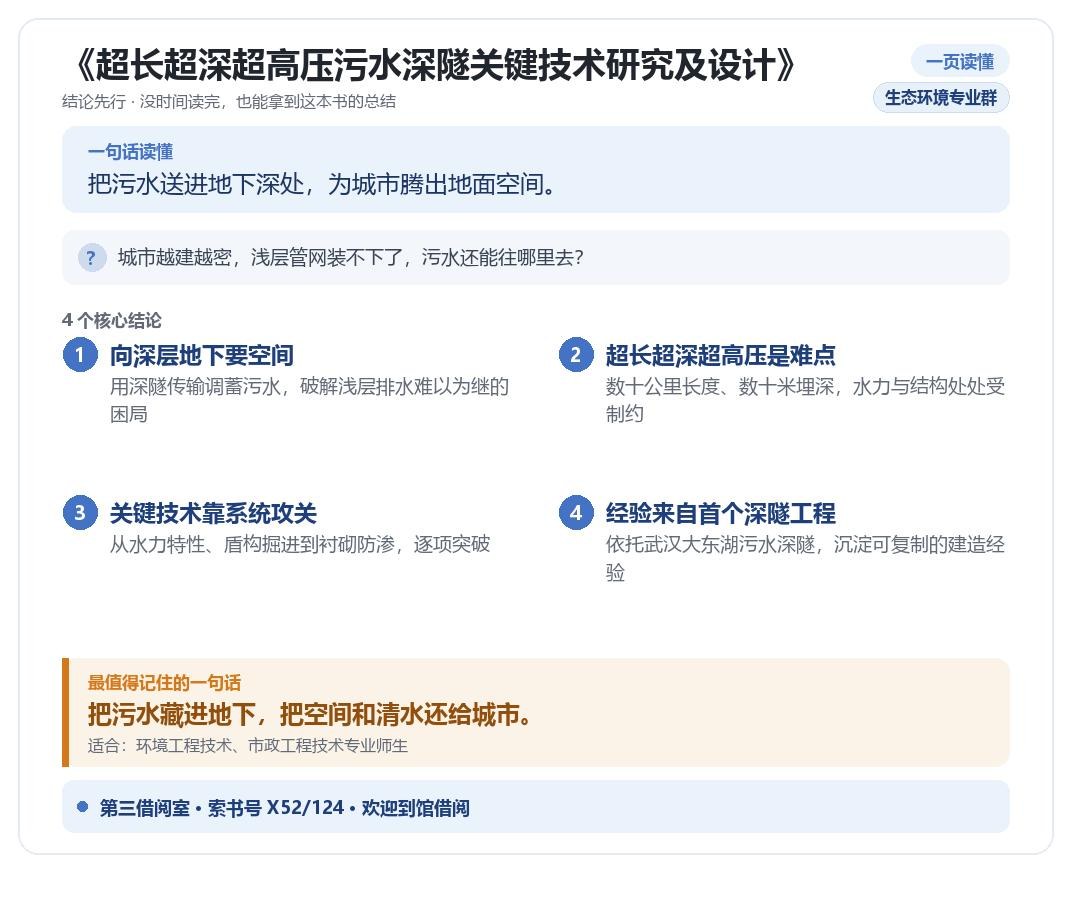The width and height of the screenshot is (1071, 900).
Task: Click the heading 经验来自首个深隧工程
Action: click(x=721, y=513)
